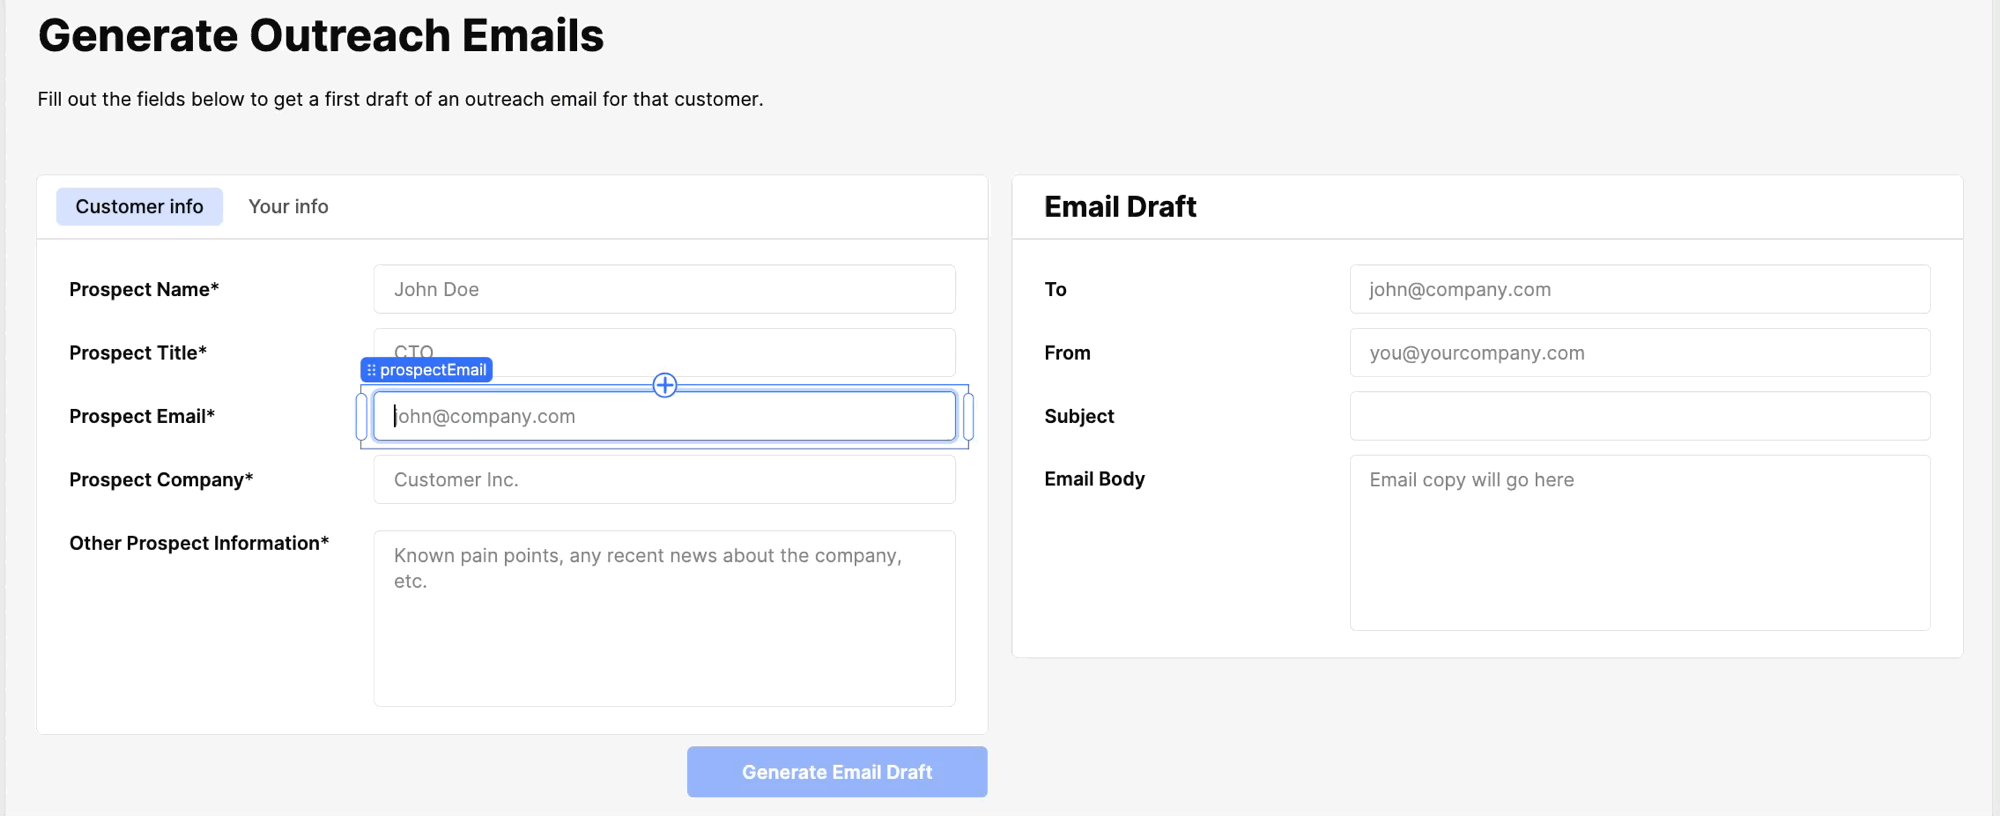
Task: Click the "Fill out the fields below" description text
Action: pos(400,99)
